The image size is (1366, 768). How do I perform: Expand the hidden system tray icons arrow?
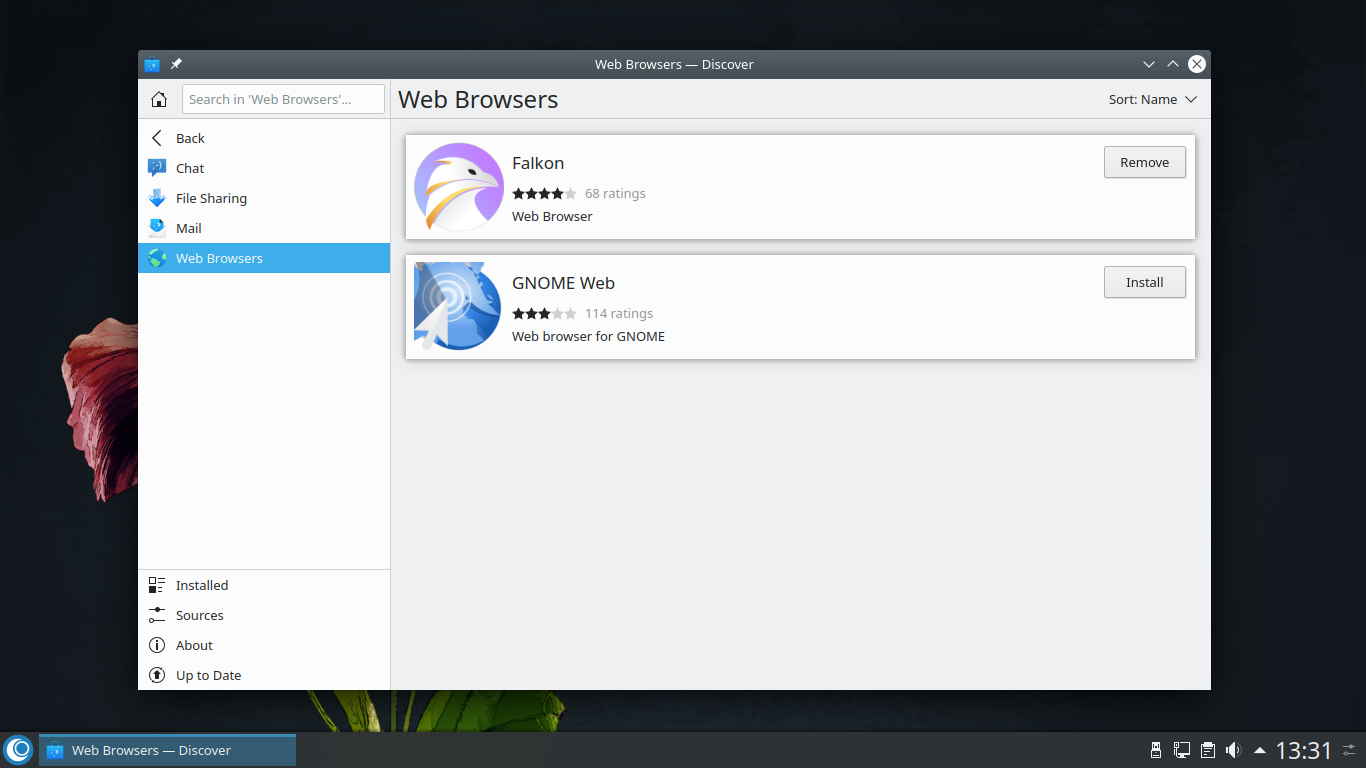pos(1259,750)
